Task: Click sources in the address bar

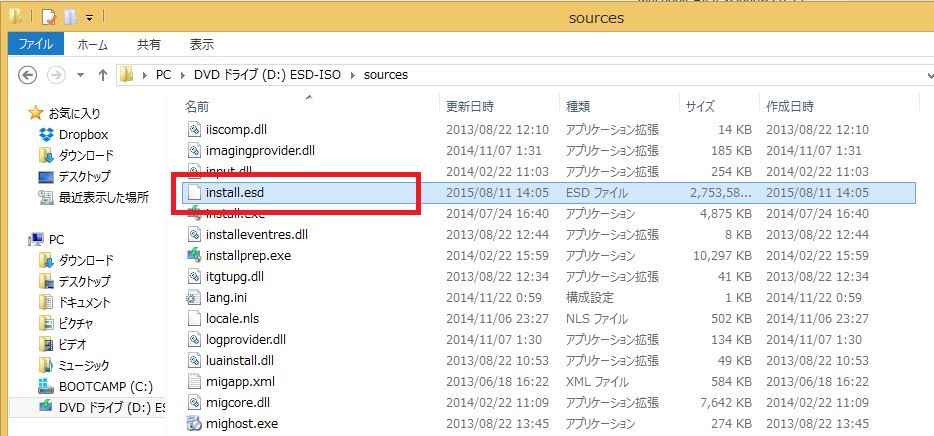Action: (385, 75)
